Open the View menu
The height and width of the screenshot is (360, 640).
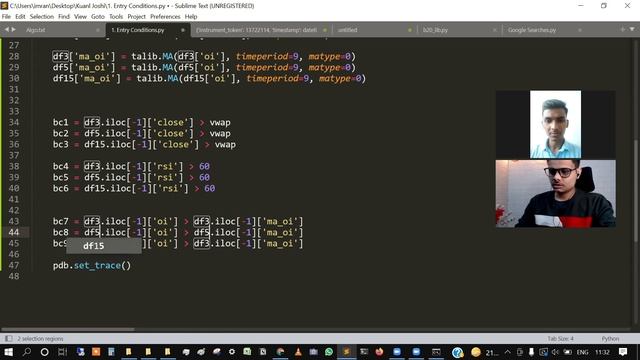click(x=80, y=17)
